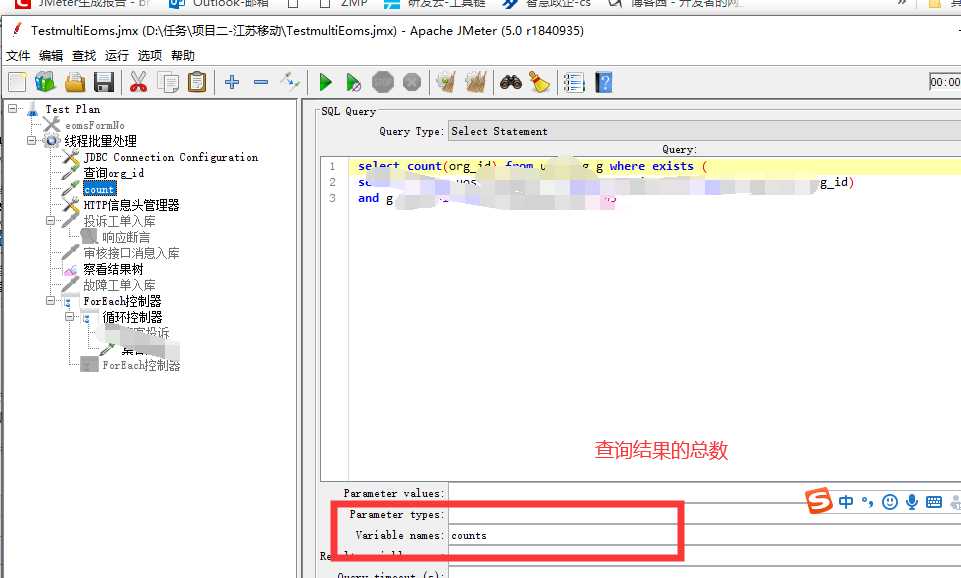Screen dimensions: 961x578
Task: Select JDBC Connection Configuration tree item
Action: click(x=171, y=157)
